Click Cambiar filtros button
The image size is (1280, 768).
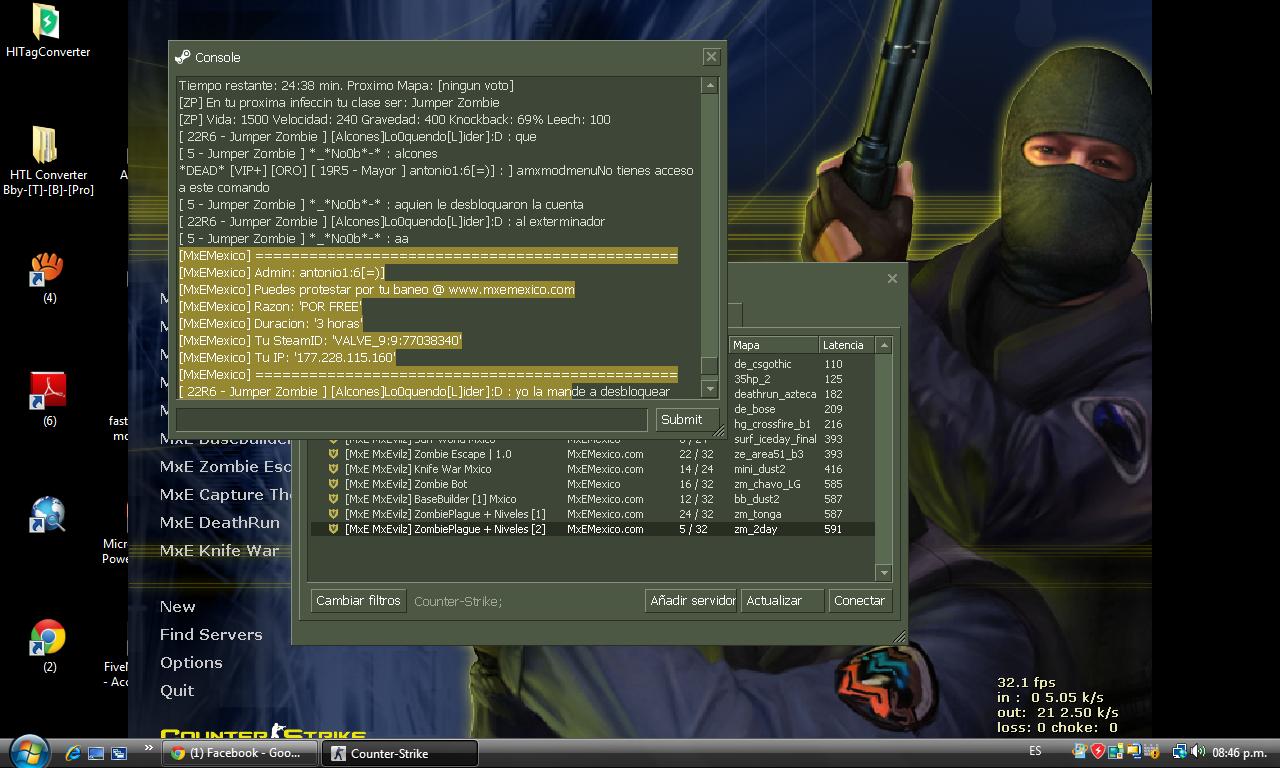pyautogui.click(x=358, y=600)
